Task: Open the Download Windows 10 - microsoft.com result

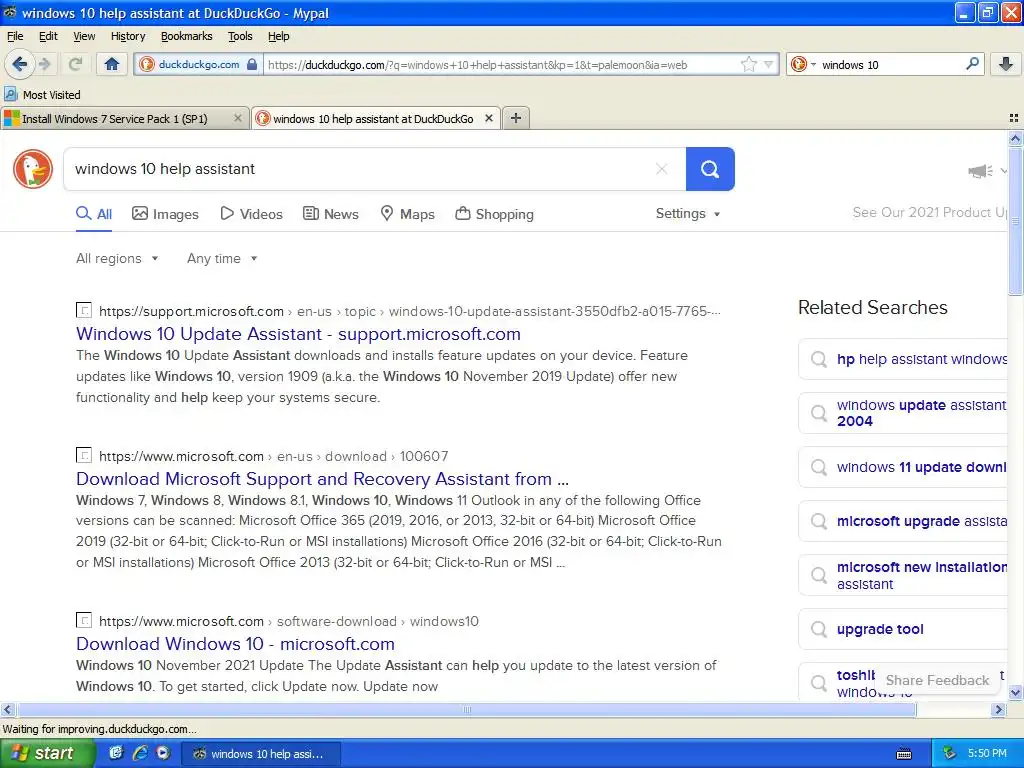Action: tap(235, 644)
